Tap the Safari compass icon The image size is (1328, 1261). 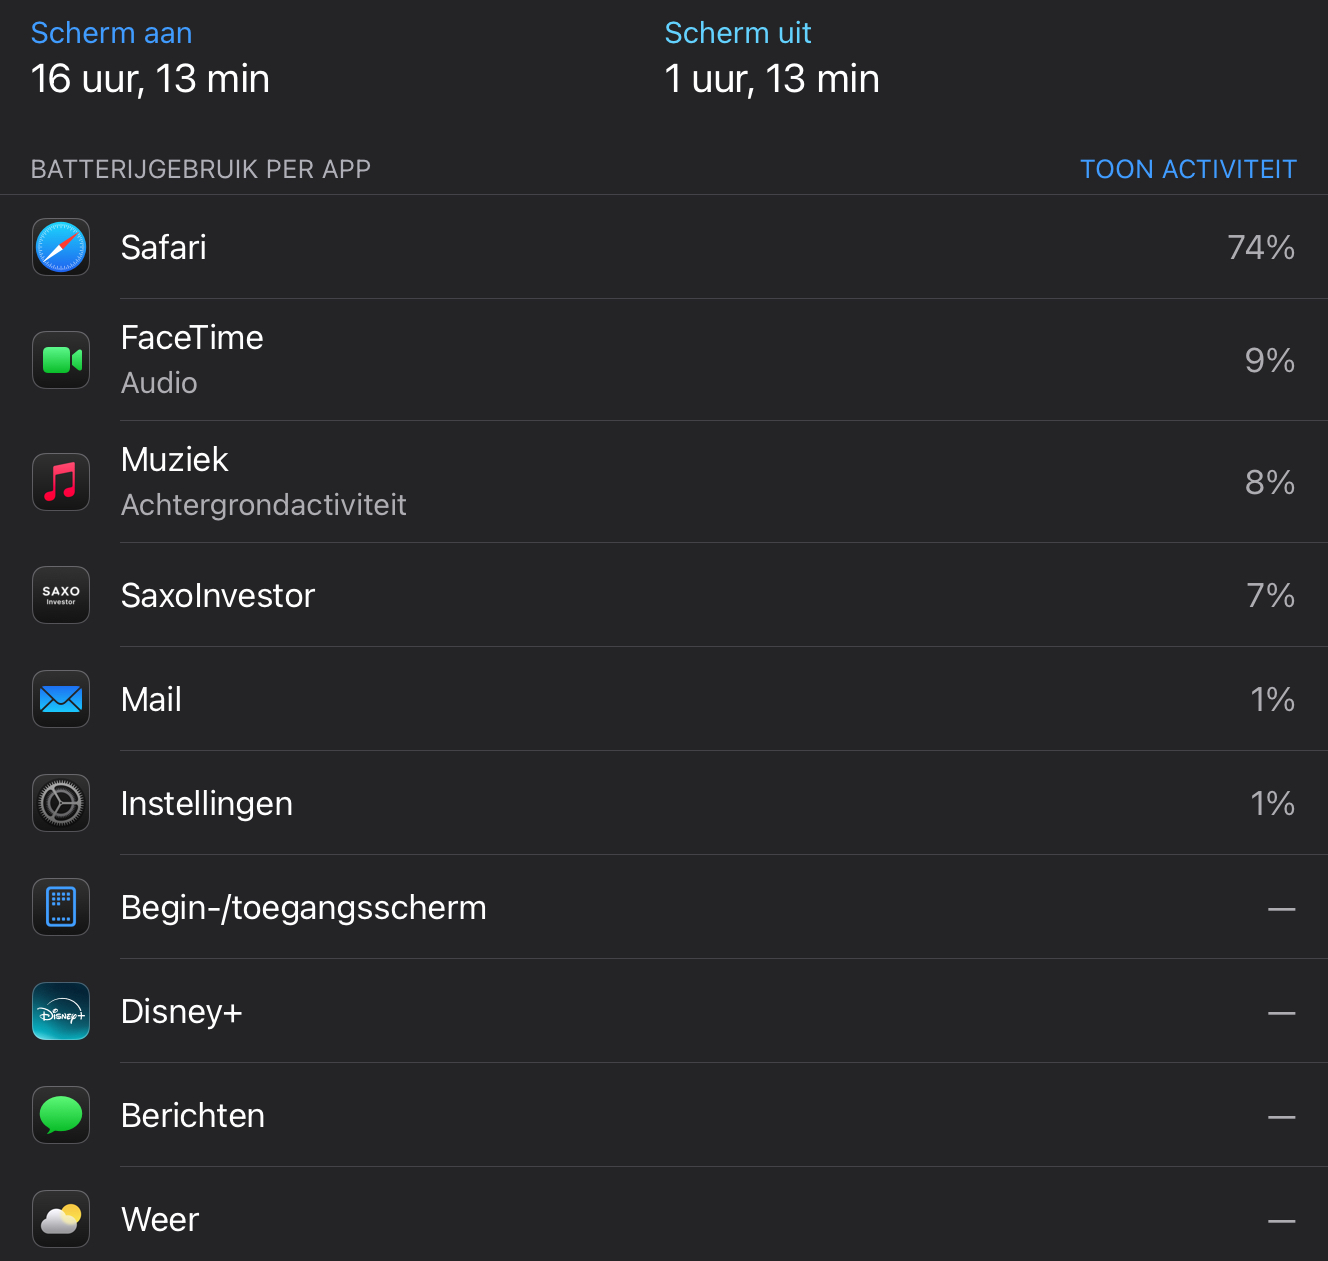tap(61, 247)
